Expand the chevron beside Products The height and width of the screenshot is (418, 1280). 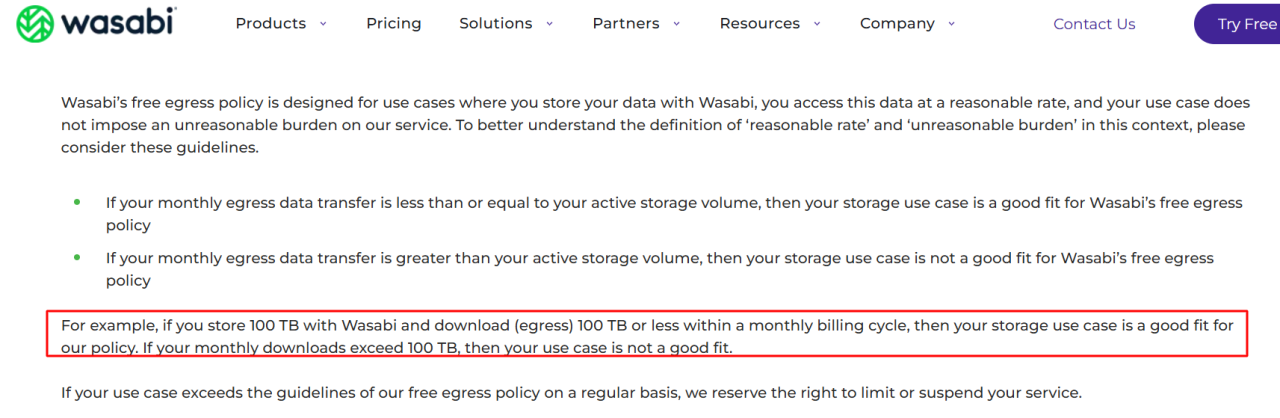pos(323,23)
